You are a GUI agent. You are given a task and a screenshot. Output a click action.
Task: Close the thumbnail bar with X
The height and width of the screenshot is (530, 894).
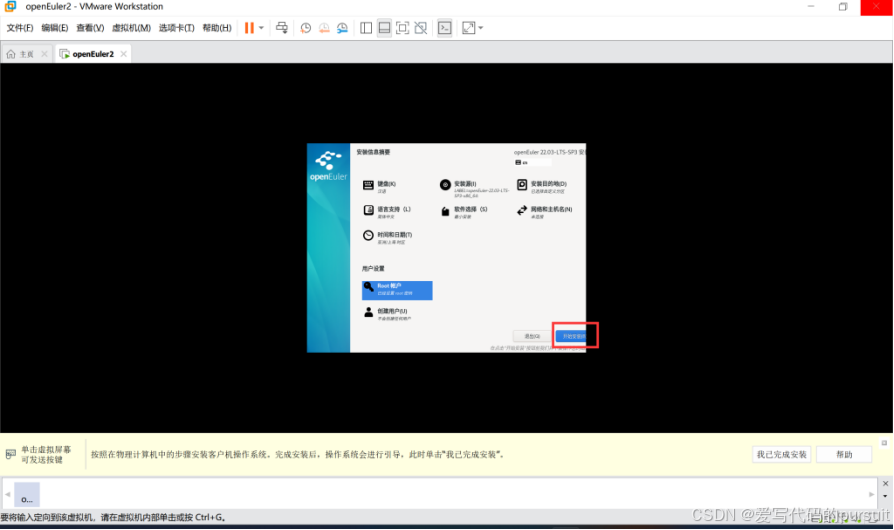(885, 483)
